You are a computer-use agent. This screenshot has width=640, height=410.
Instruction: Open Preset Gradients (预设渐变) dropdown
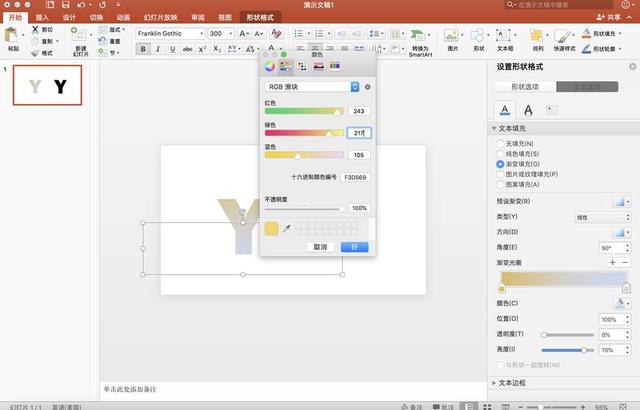click(x=622, y=202)
